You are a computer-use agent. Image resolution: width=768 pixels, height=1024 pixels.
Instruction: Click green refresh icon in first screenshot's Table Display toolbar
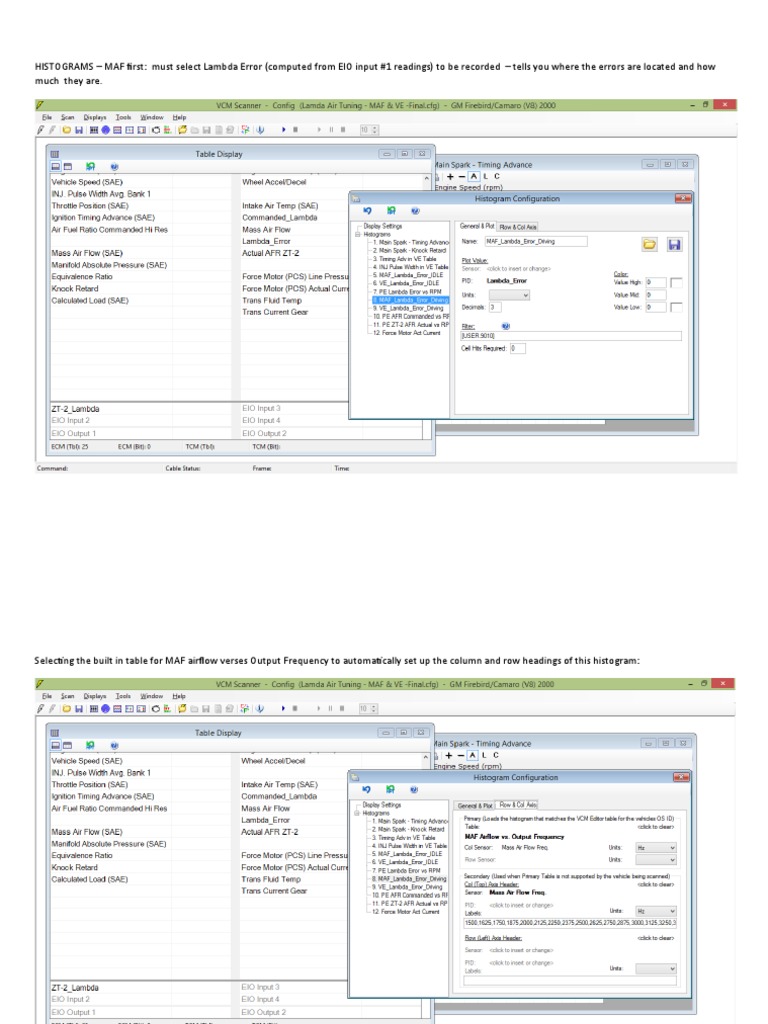tap(90, 167)
